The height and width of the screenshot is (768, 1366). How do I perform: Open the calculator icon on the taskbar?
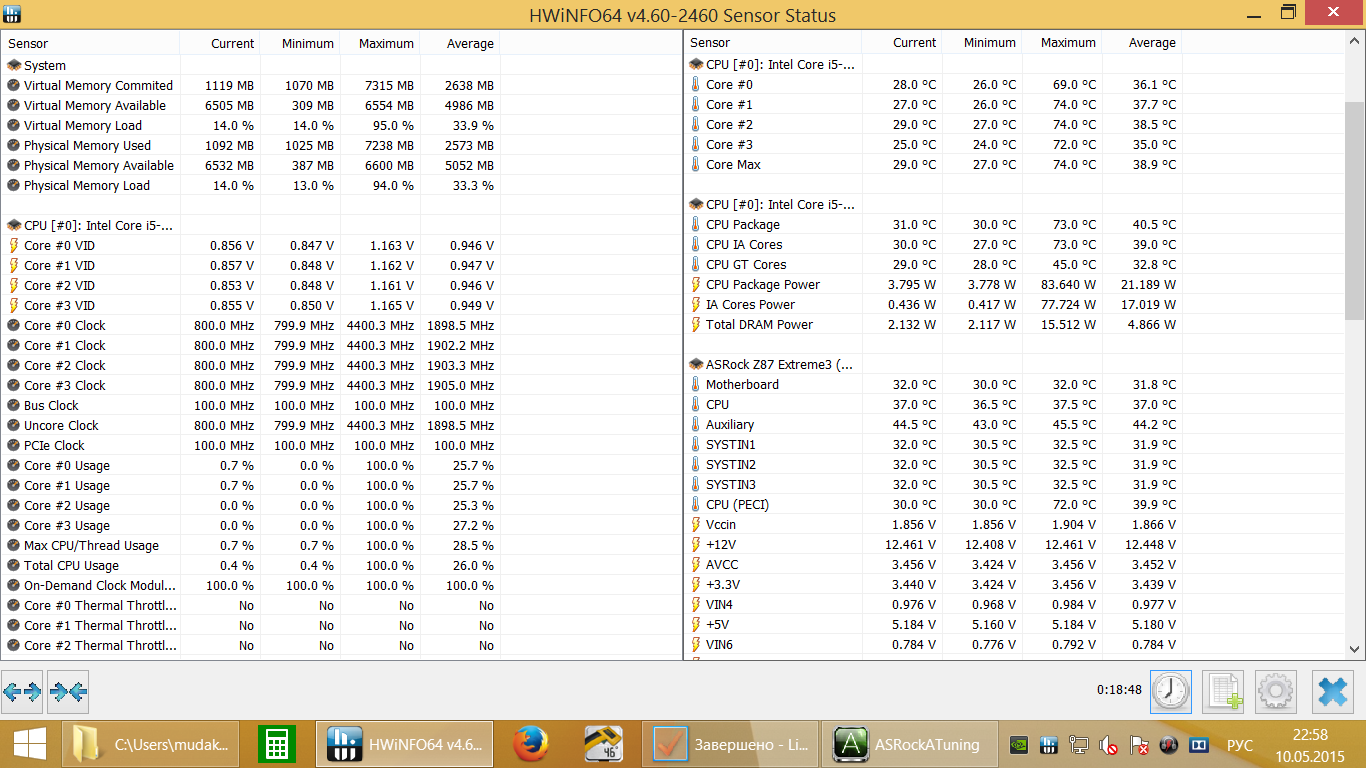277,744
